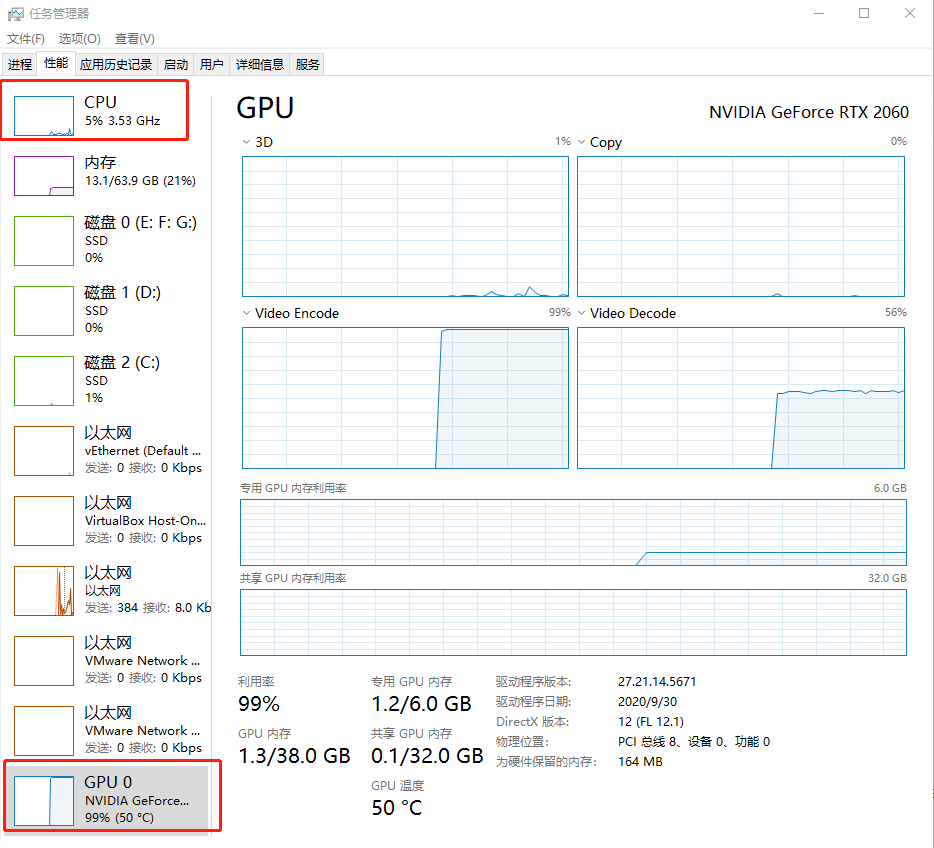Click the 50 °C GPU temperature value
Viewport: 934px width, 848px height.
click(x=396, y=808)
